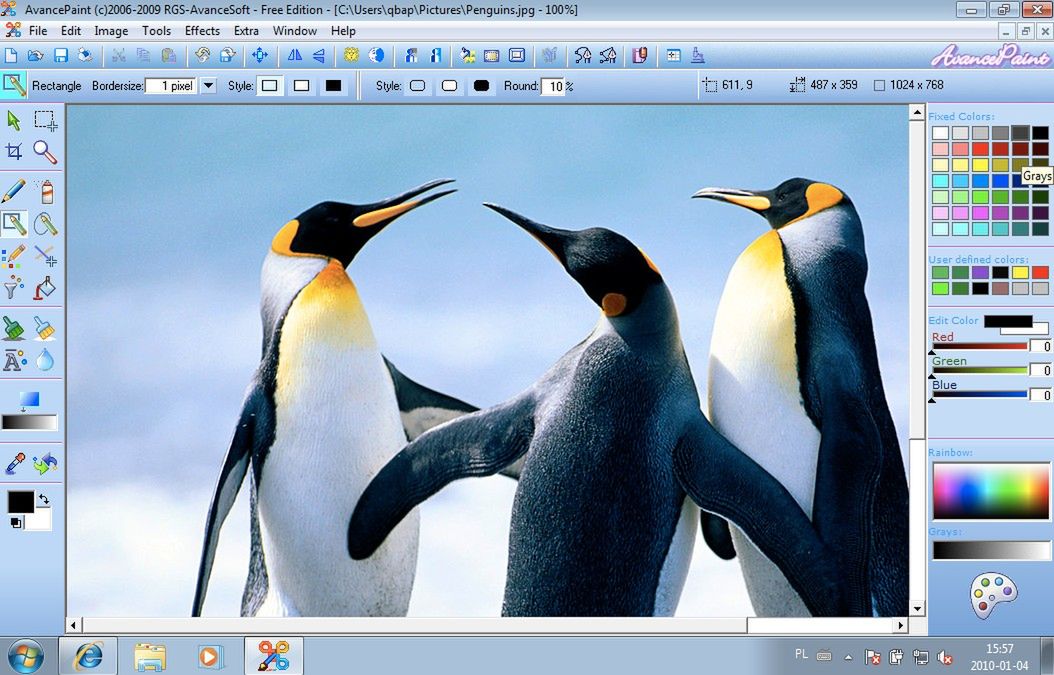Choose the solid black filled rectangle style
1054x675 pixels.
pos(333,85)
